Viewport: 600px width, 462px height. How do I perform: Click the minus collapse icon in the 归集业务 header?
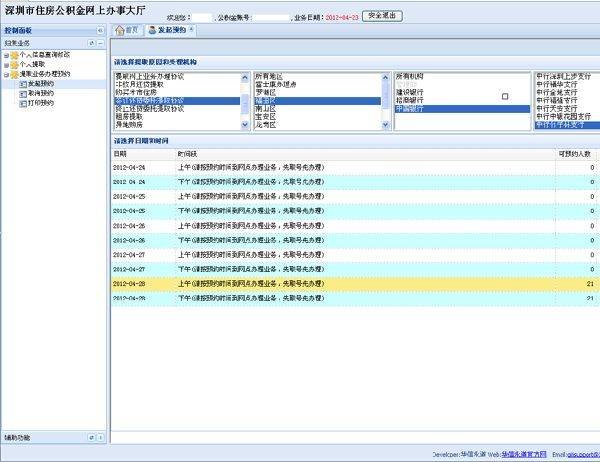point(100,43)
